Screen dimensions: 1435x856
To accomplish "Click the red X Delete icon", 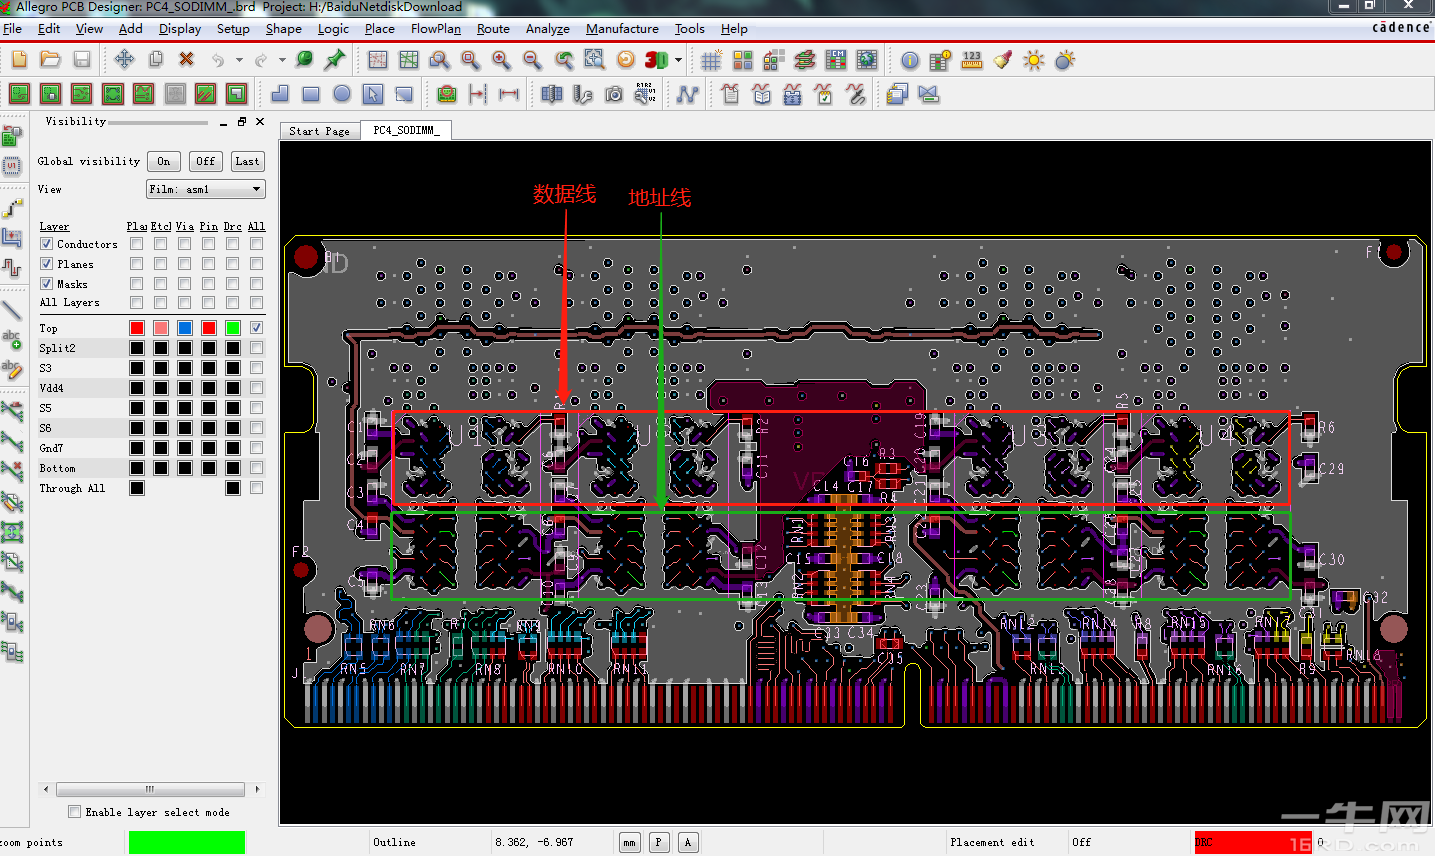I will pos(186,60).
